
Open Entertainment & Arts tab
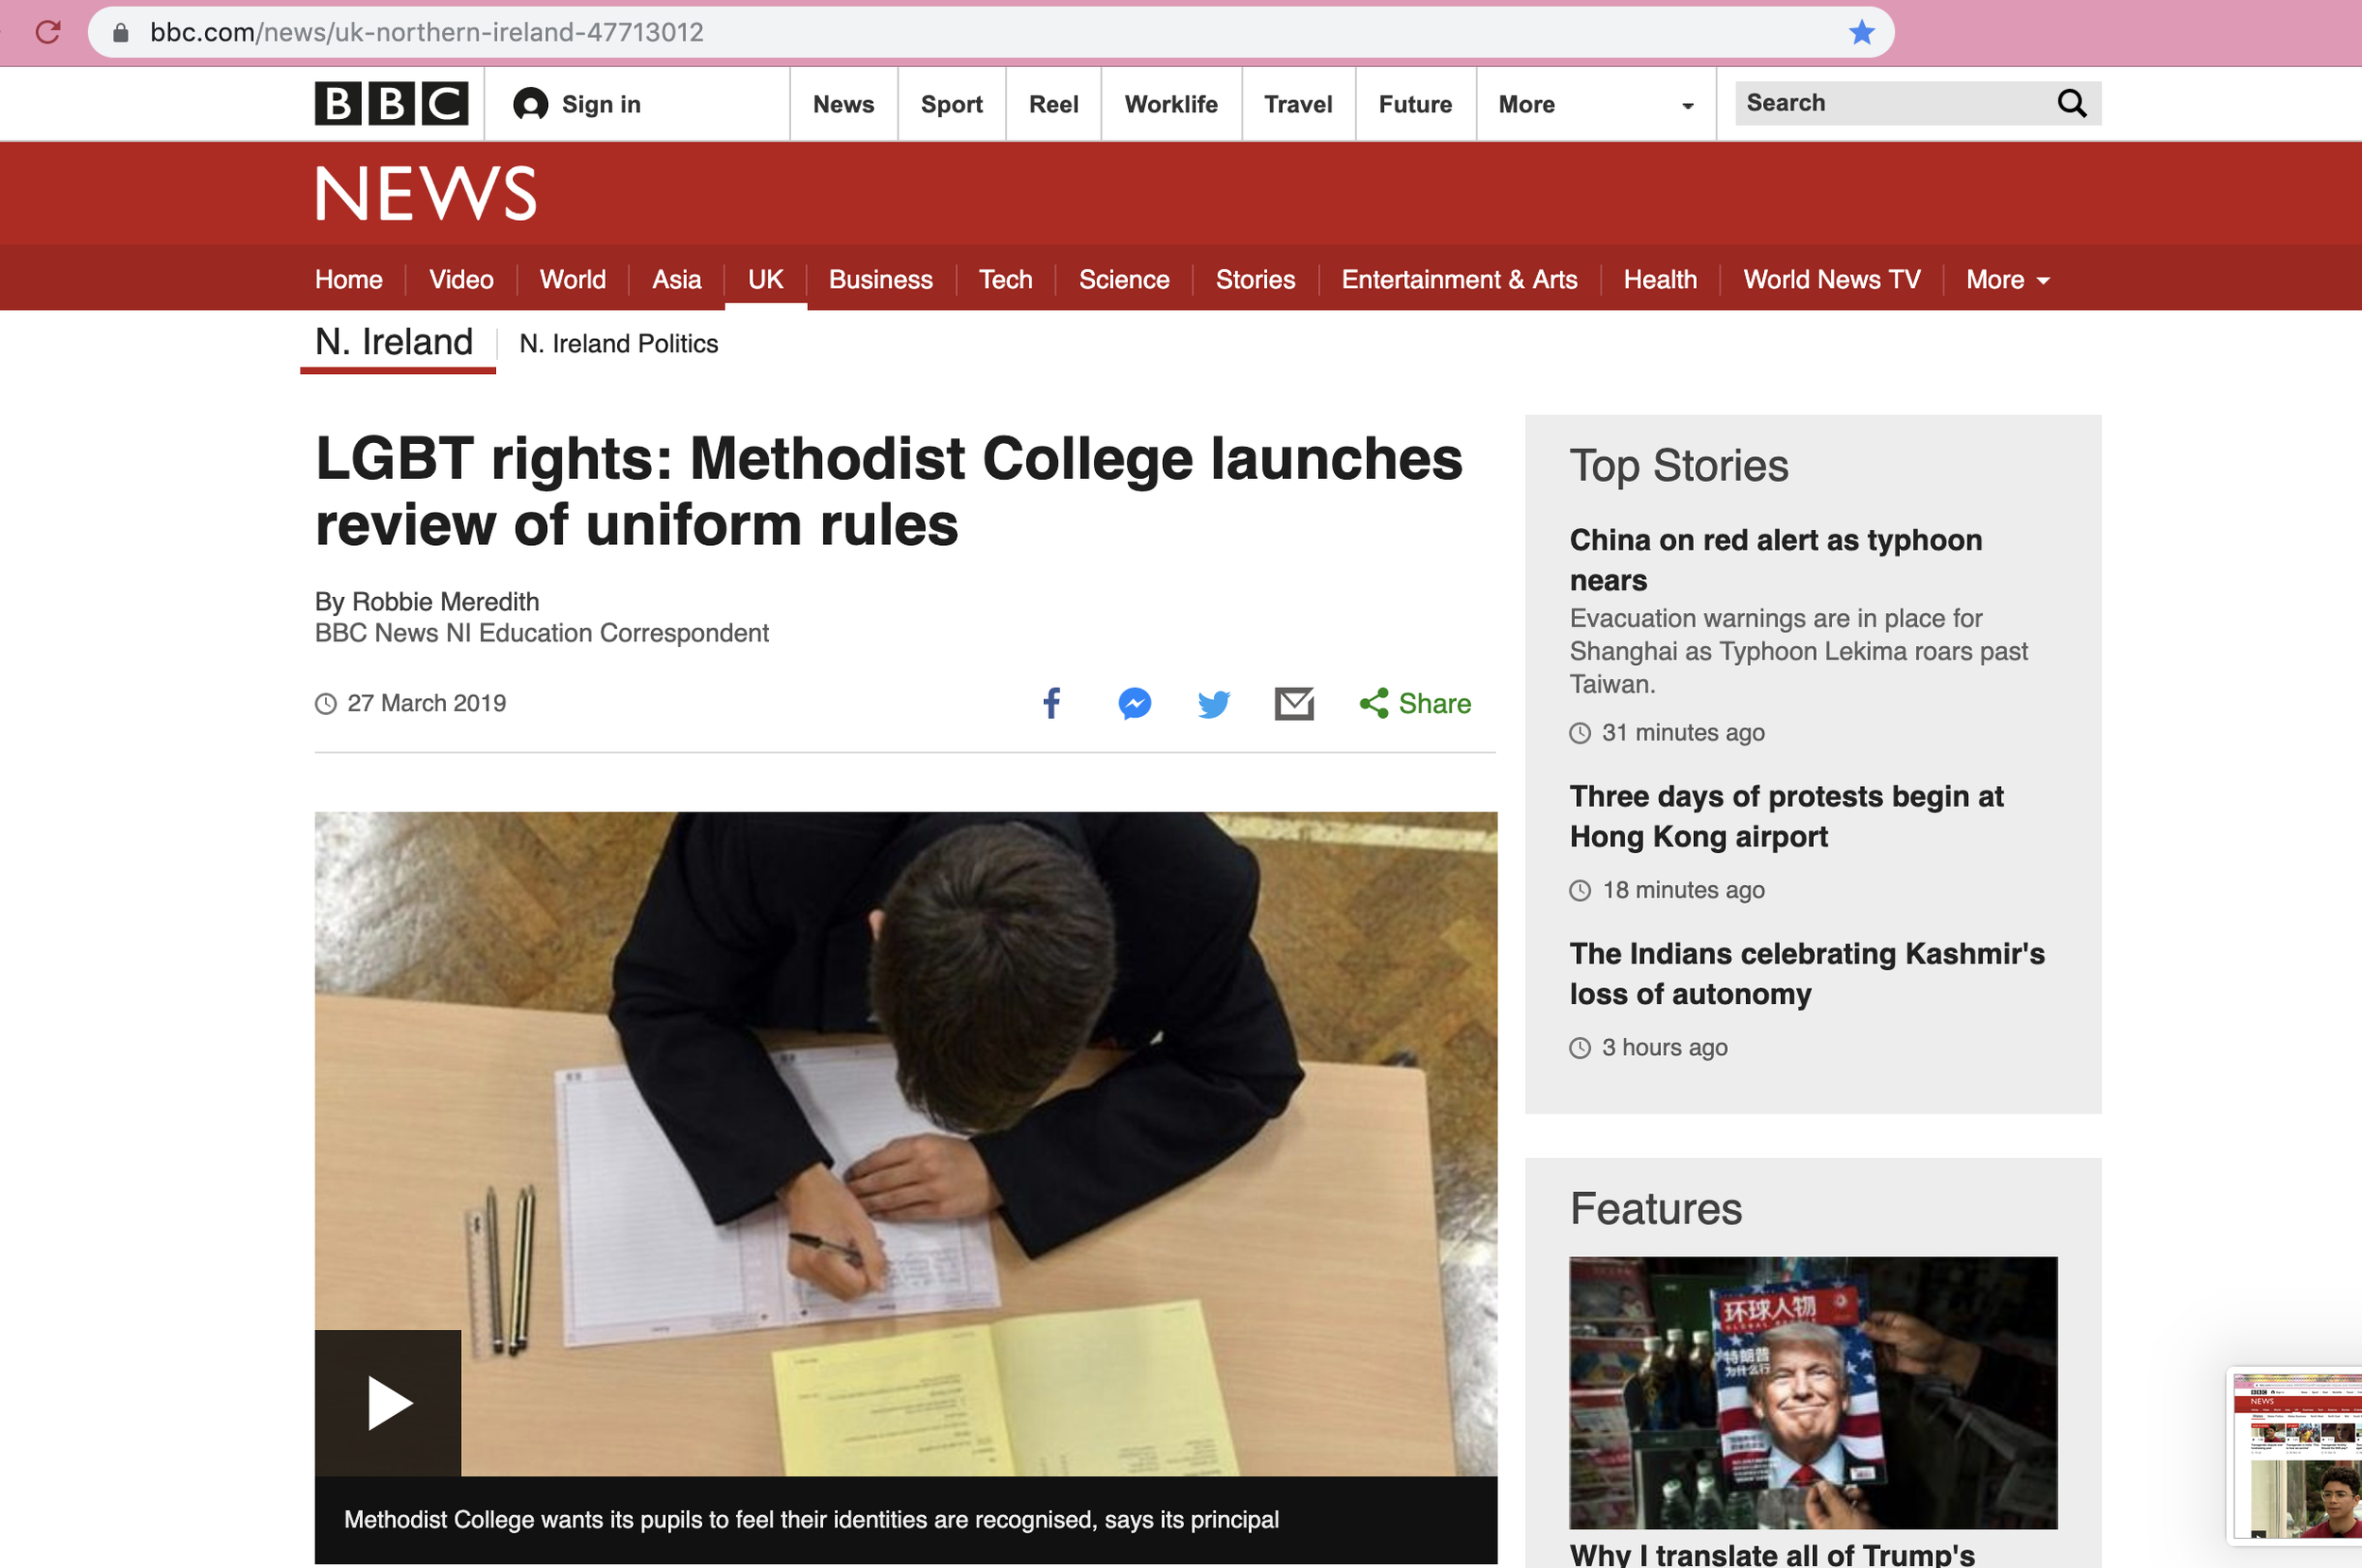coord(1459,280)
